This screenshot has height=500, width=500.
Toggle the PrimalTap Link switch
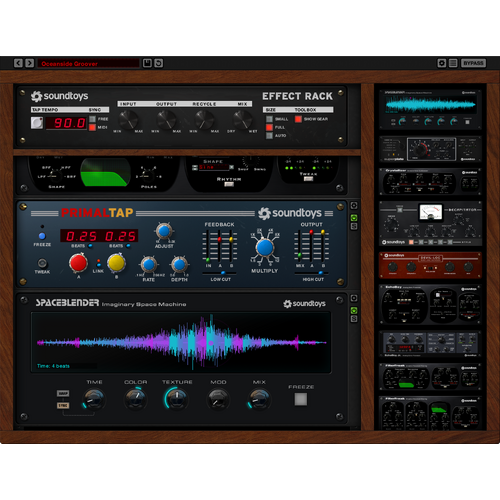point(98,263)
